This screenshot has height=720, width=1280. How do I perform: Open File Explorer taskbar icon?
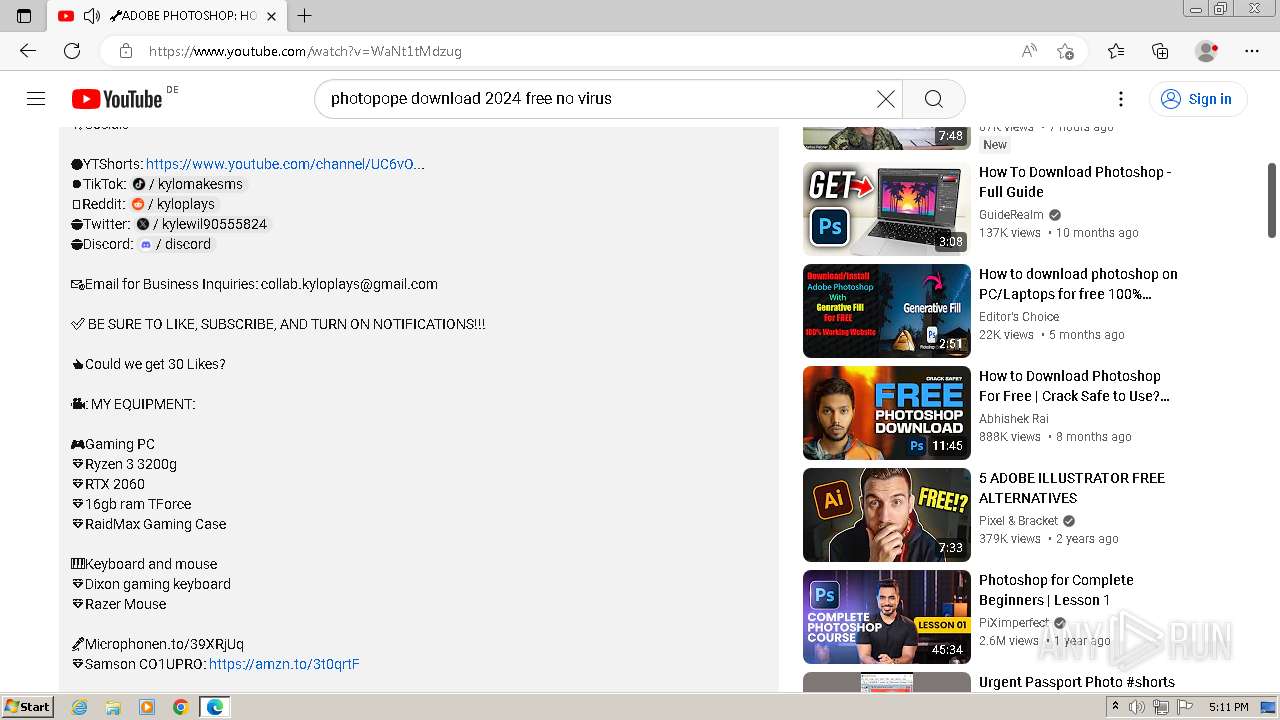[x=113, y=707]
